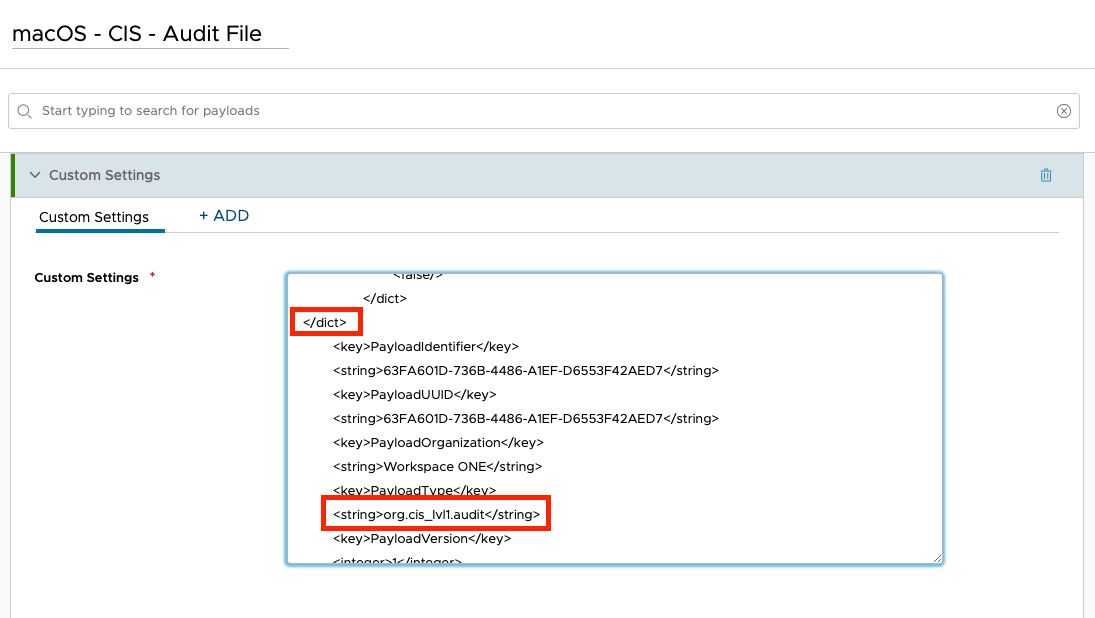Click the trash icon to delete Custom Settings payload

(x=1046, y=175)
